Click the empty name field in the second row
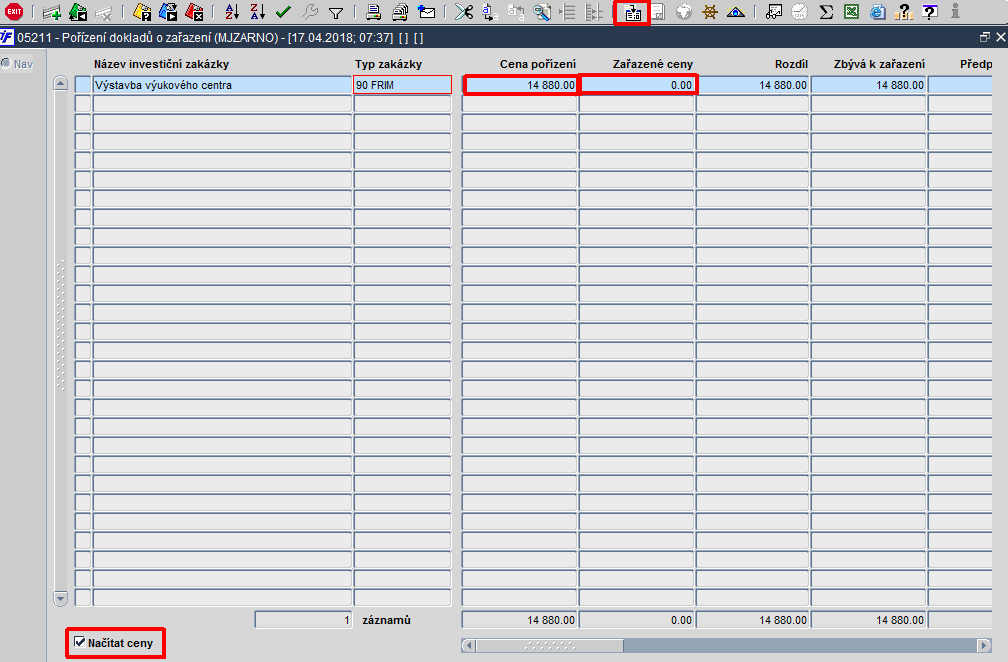Viewport: 1008px width, 662px height. (222, 103)
